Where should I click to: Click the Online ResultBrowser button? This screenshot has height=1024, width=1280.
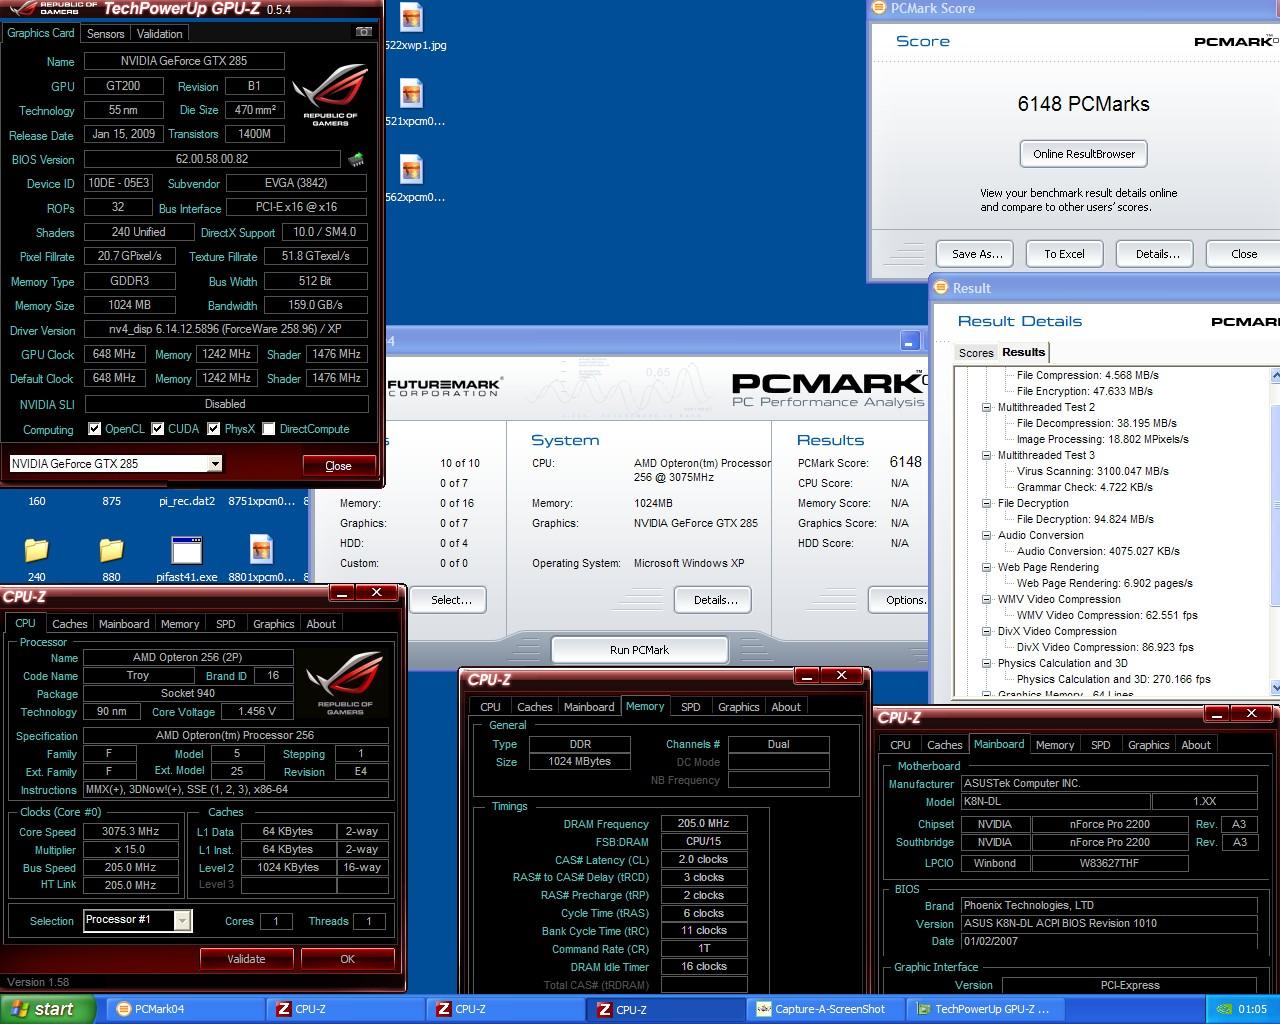(1084, 154)
